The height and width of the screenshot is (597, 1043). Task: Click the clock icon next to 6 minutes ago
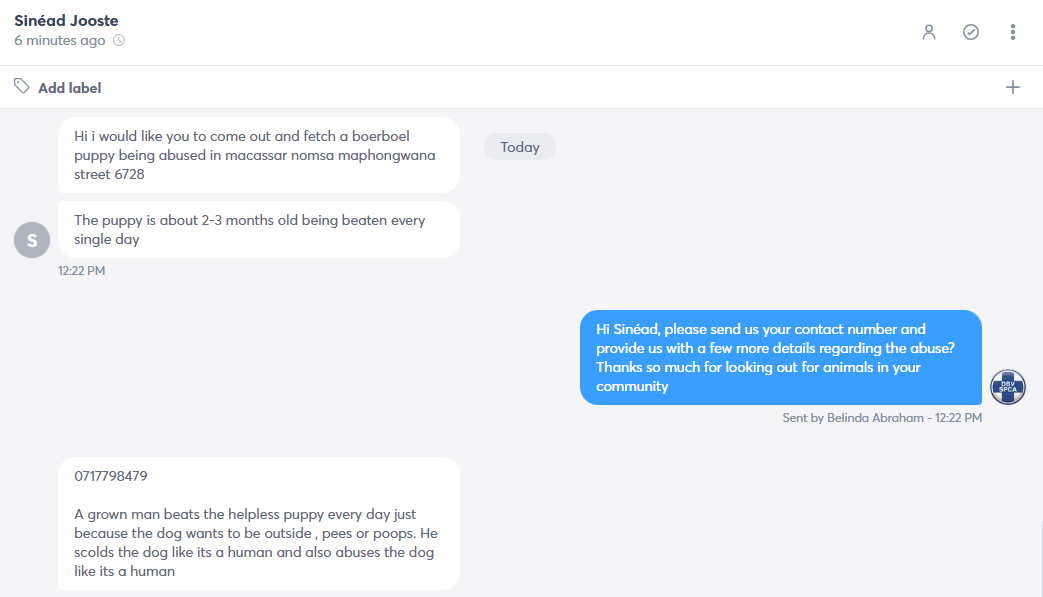[x=119, y=40]
